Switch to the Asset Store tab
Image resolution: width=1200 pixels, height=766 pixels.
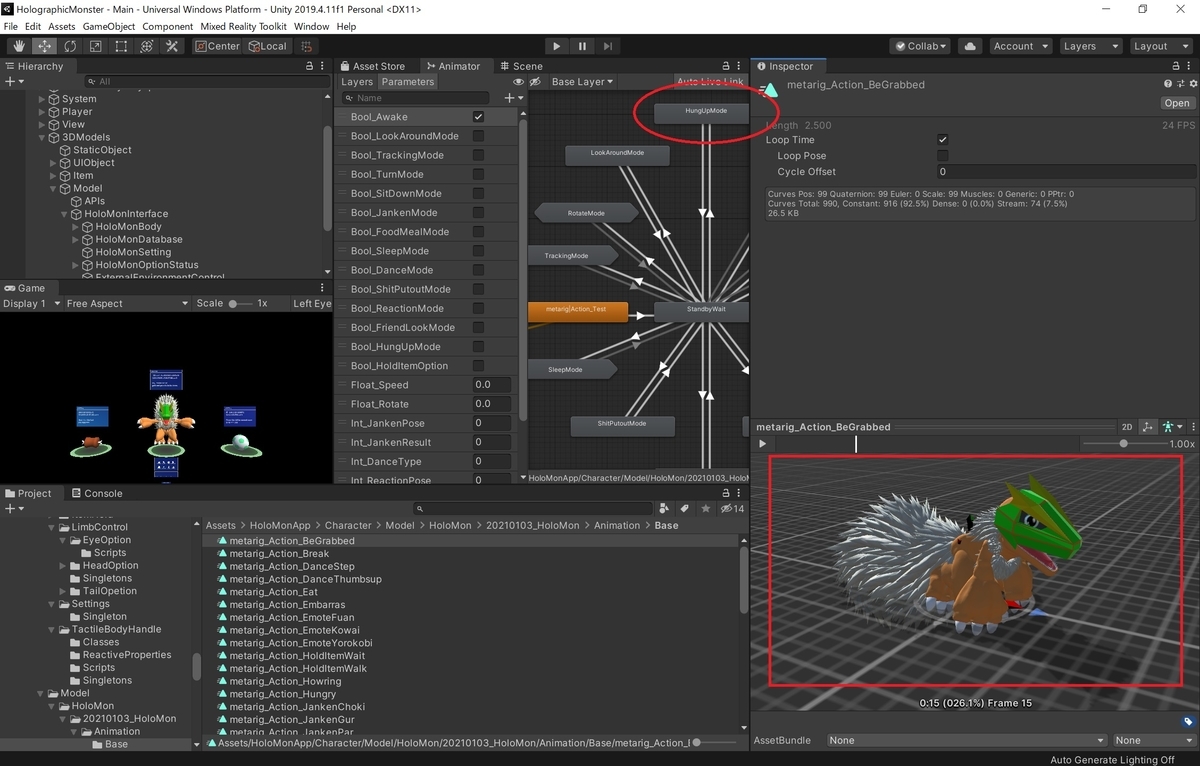(x=372, y=66)
